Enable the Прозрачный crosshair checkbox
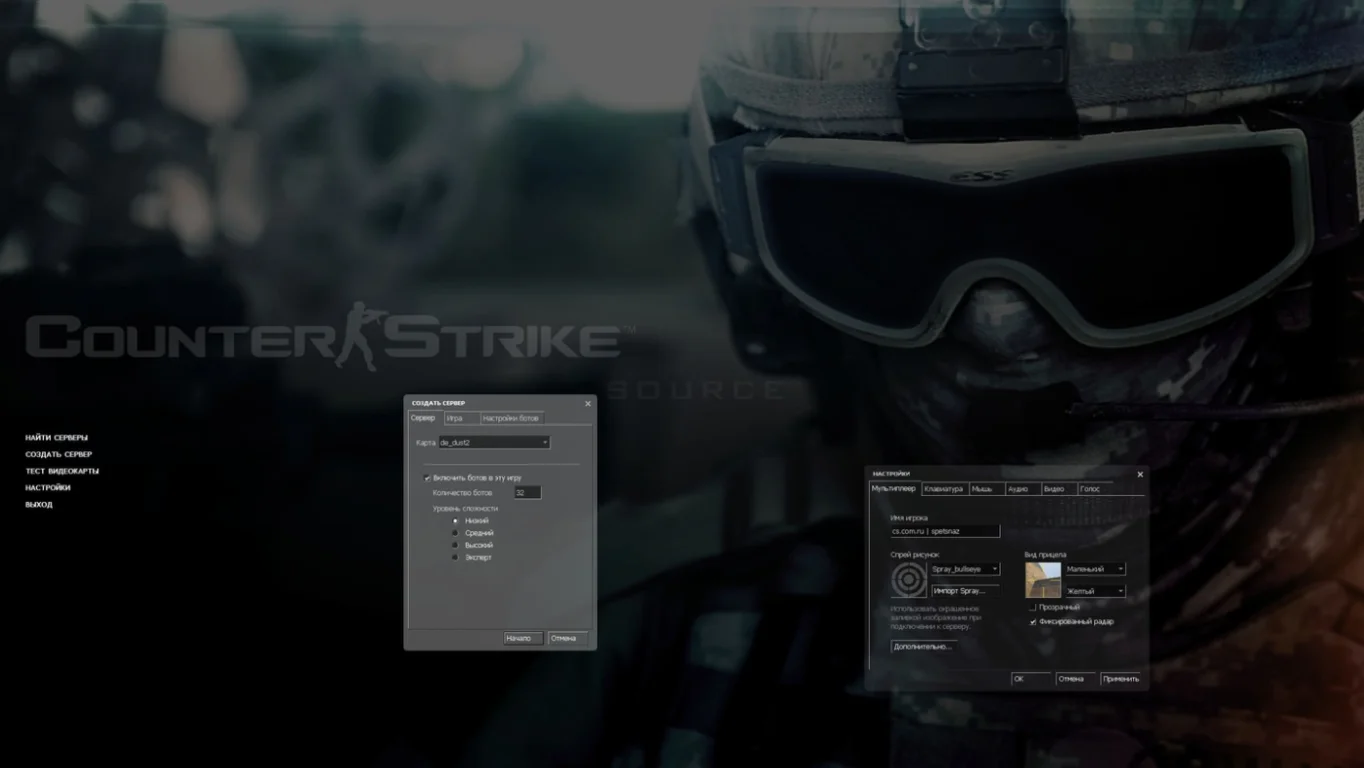Viewport: 1364px width, 768px height. pyautogui.click(x=1032, y=607)
